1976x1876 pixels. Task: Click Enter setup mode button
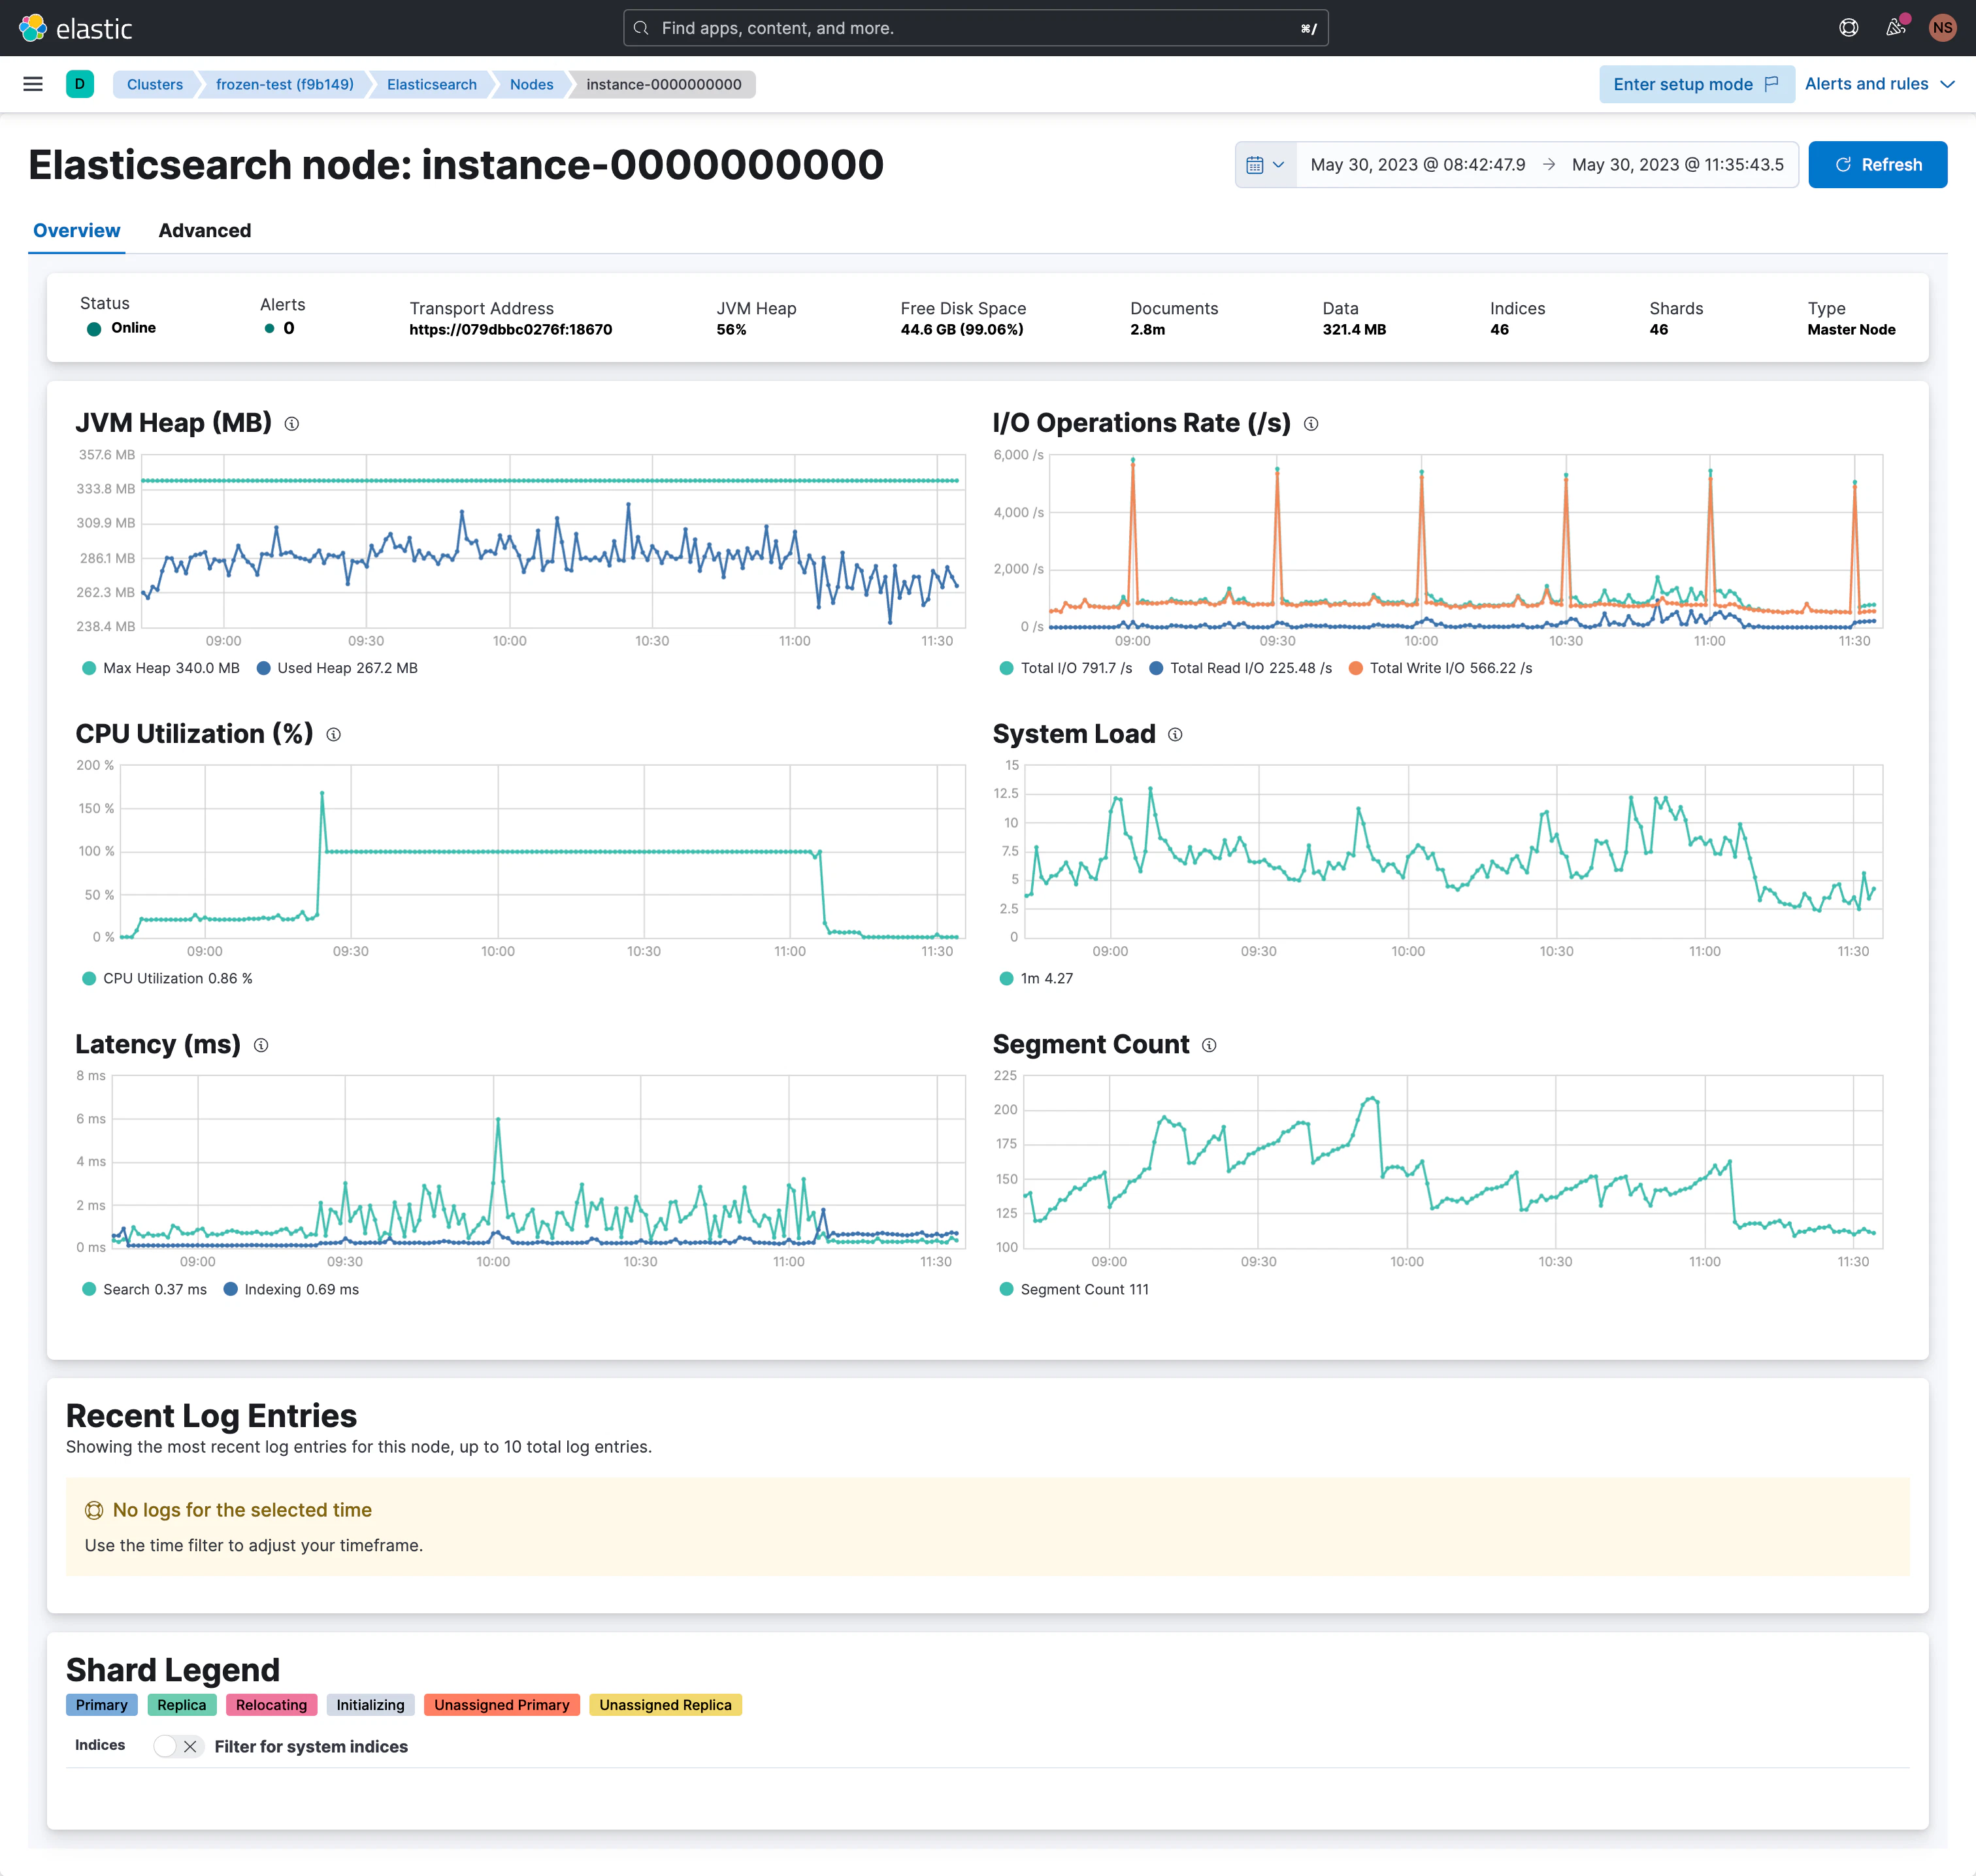1696,84
